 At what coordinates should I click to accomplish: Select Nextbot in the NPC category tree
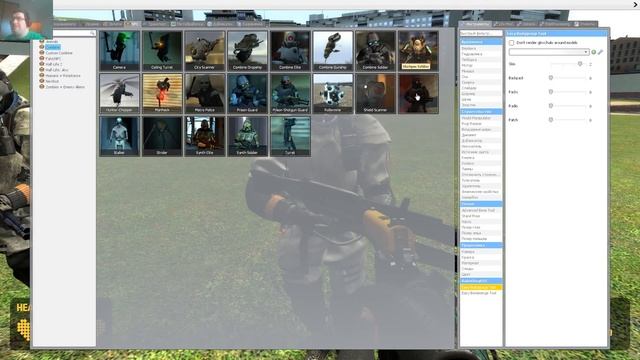tap(52, 81)
